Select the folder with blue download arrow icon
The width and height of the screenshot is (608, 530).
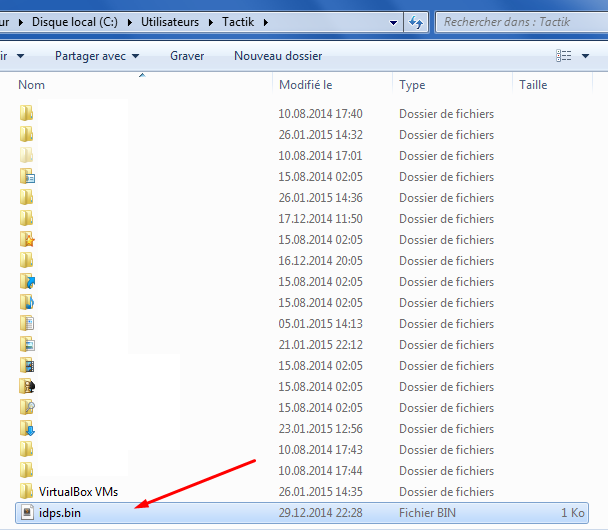coord(27,429)
